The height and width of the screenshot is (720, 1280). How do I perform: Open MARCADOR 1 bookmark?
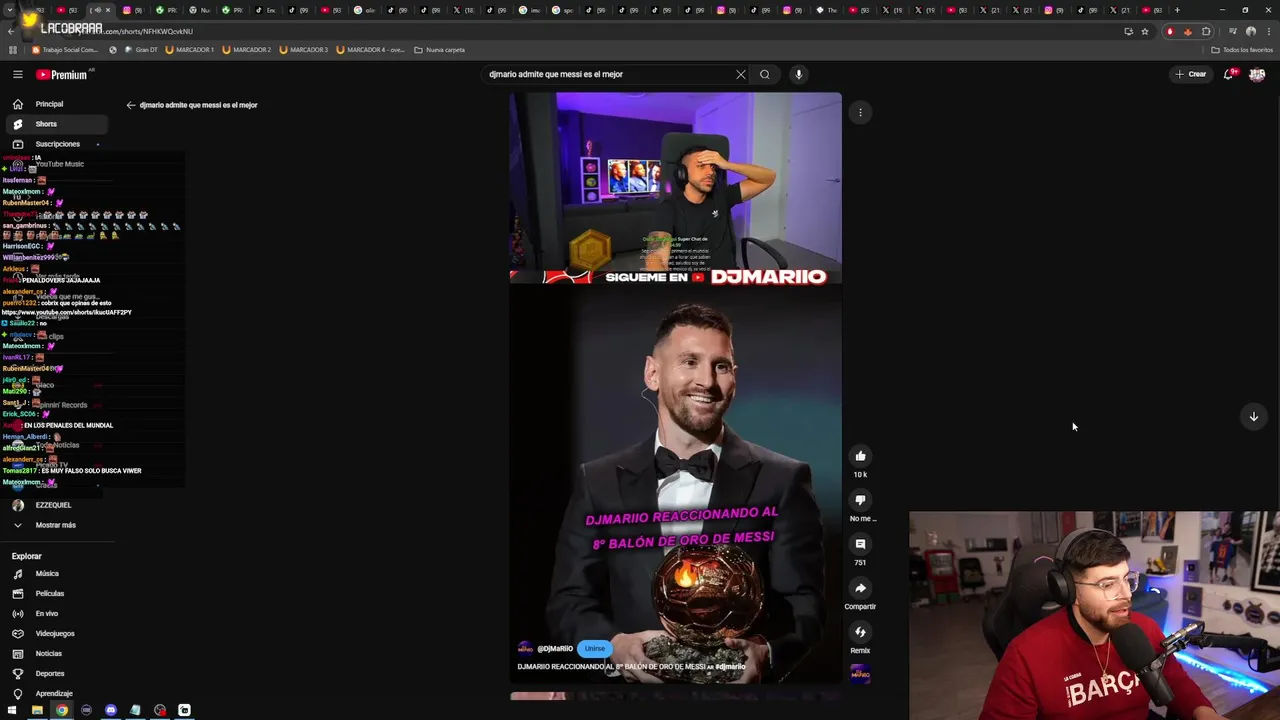[x=190, y=50]
